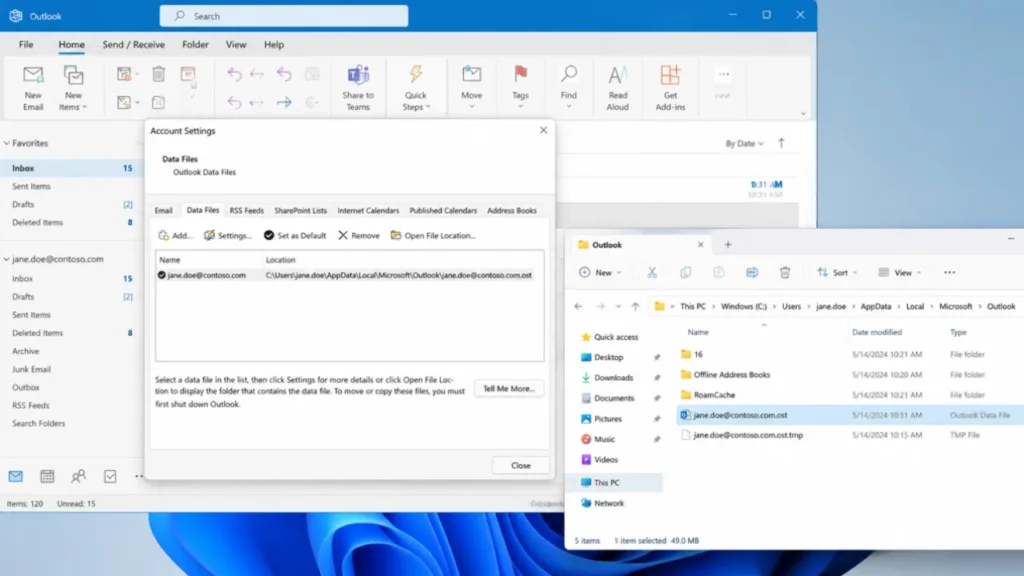
Task: Open Sent Items under Favorites
Action: (x=31, y=186)
